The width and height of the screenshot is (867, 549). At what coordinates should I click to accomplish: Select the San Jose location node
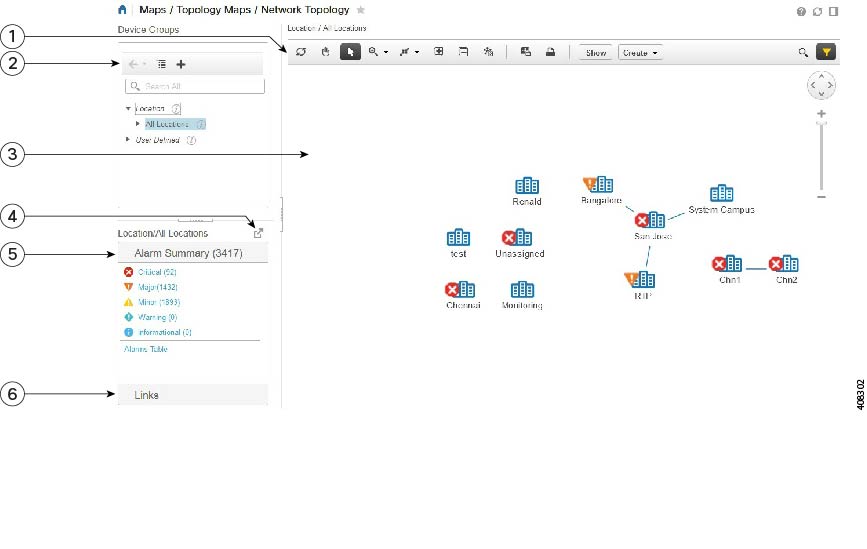[653, 225]
